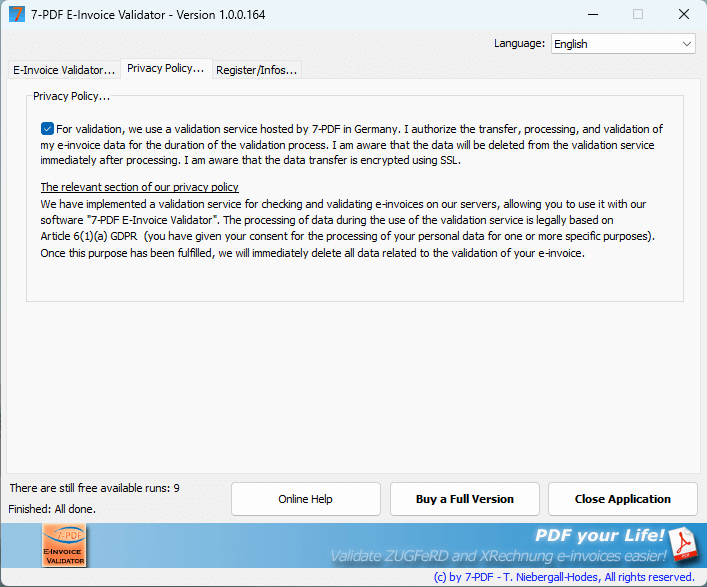Uncheck the validation service consent checkbox
707x587 pixels.
[x=47, y=129]
